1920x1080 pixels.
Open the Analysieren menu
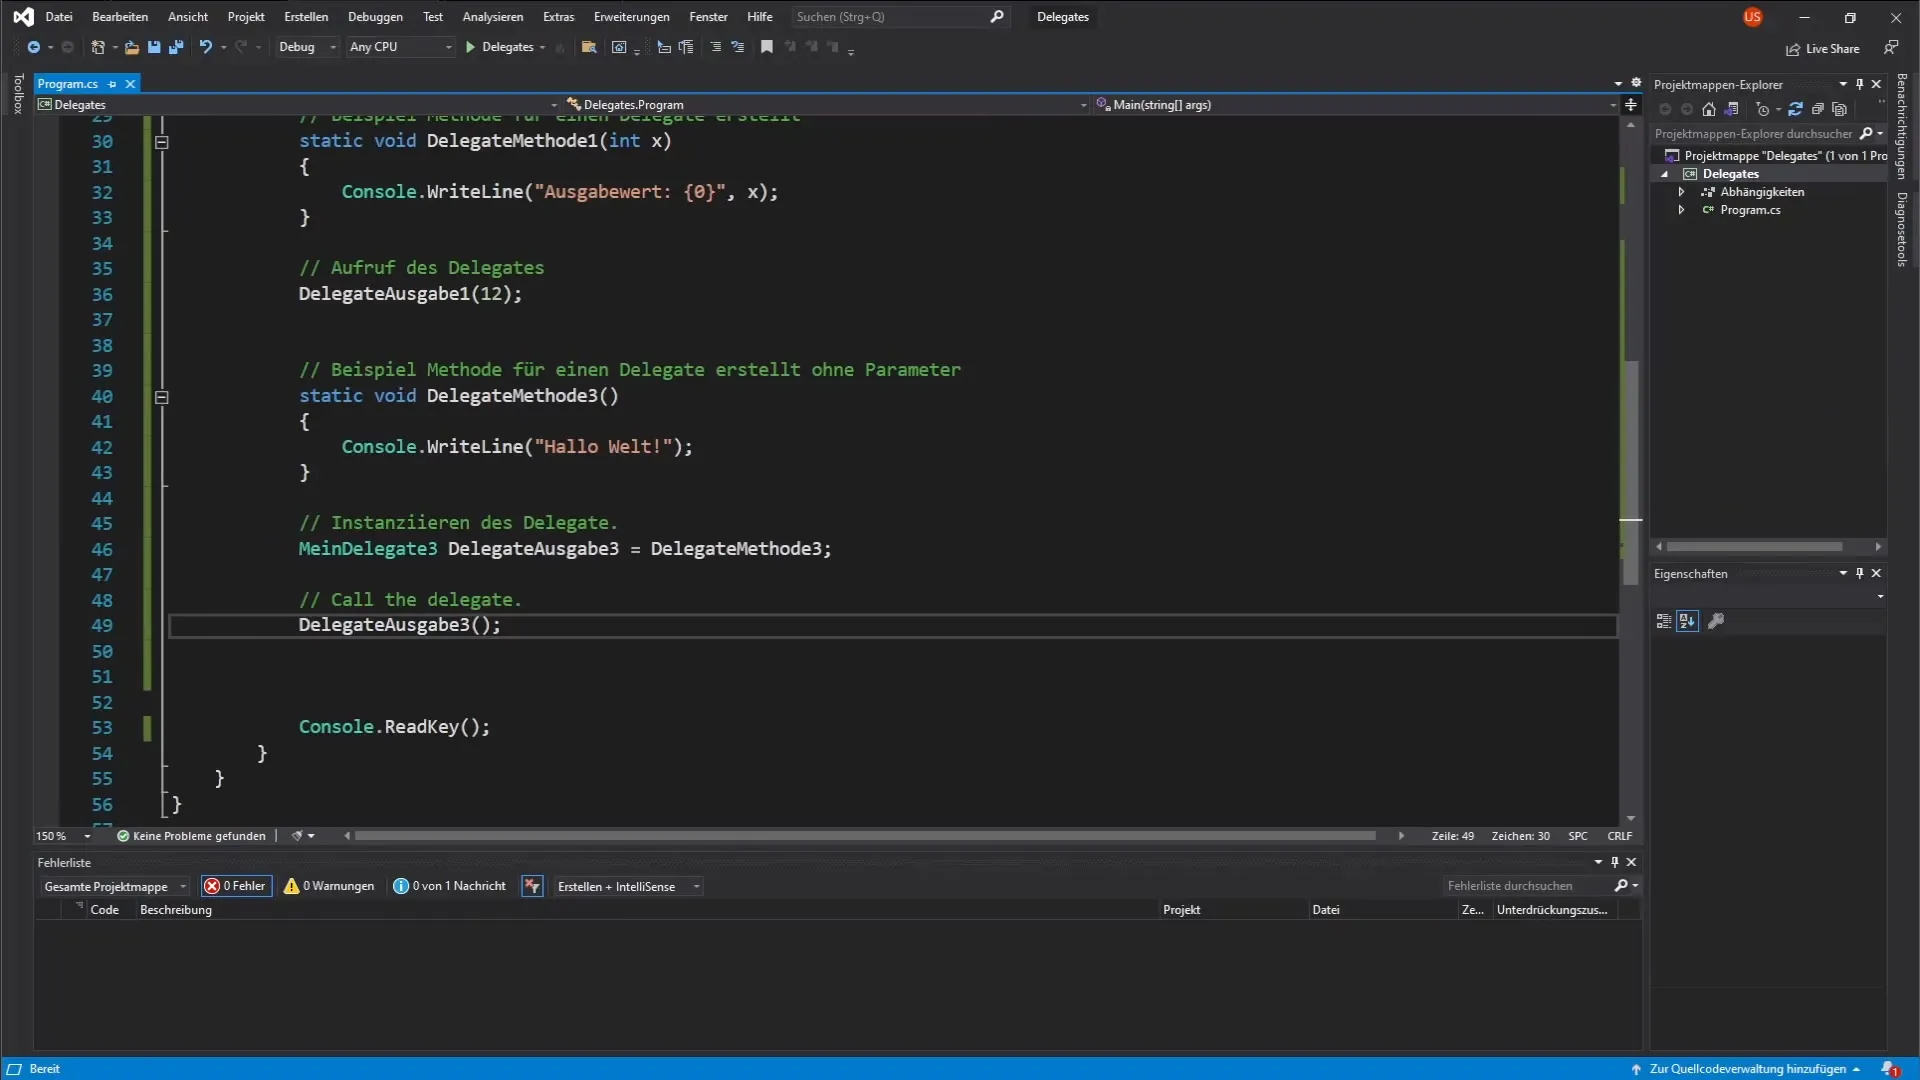492,17
